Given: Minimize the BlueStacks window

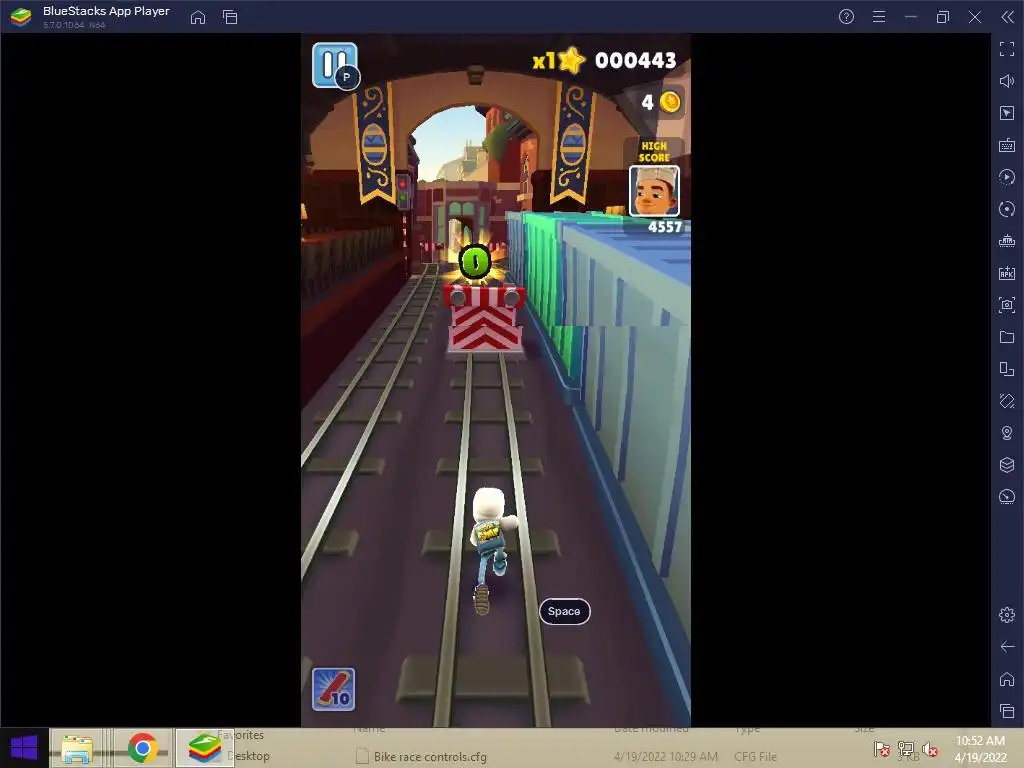Looking at the screenshot, I should coord(911,17).
